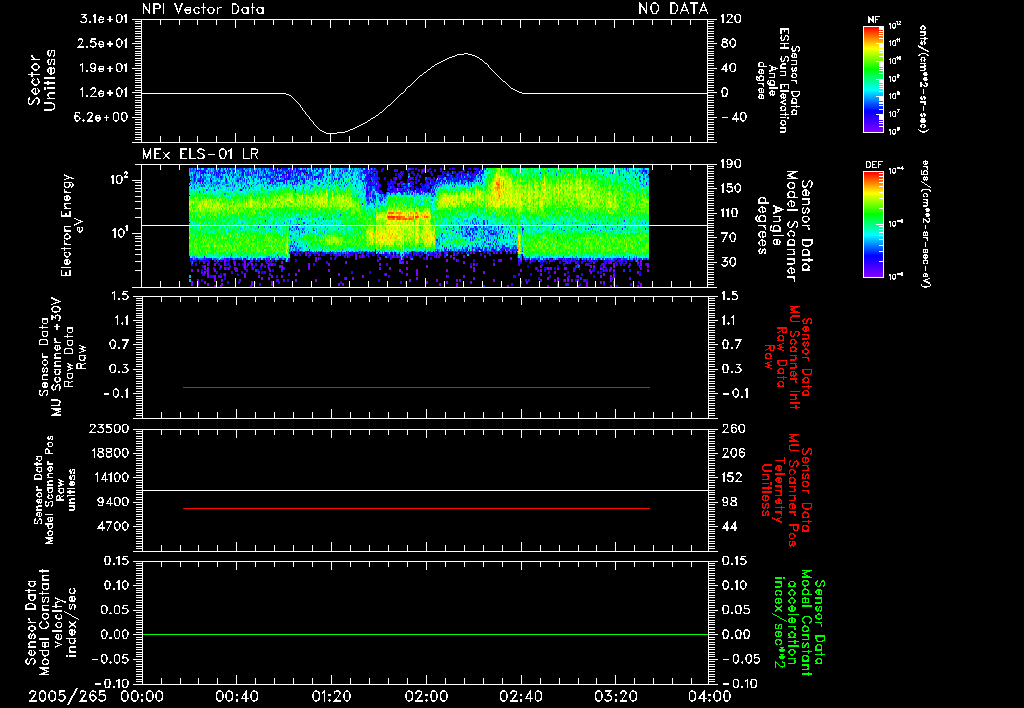The width and height of the screenshot is (1024, 708).
Task: Select the 'MEx ELS-01 LR' spectrogram title
Action: pos(200,155)
